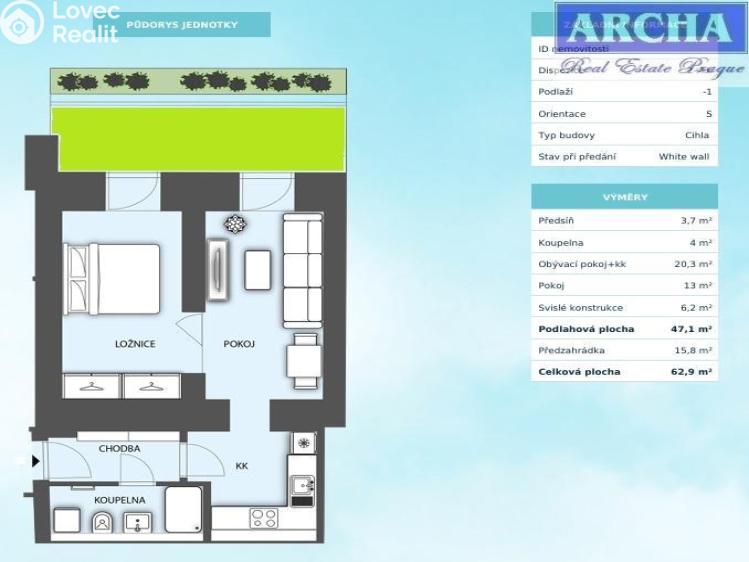
Task: Click the Předzahrádka row label
Action: pyautogui.click(x=571, y=350)
